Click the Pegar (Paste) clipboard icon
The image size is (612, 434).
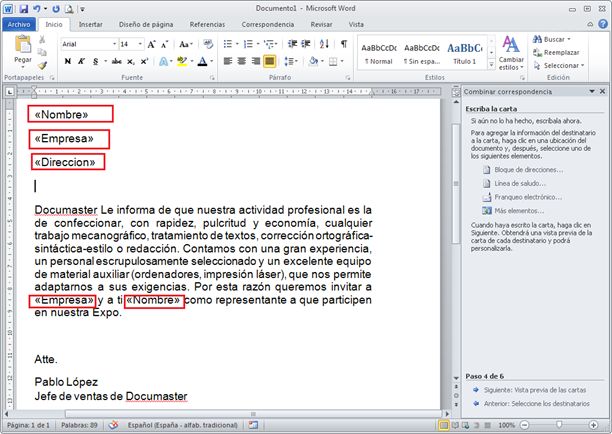tap(23, 44)
